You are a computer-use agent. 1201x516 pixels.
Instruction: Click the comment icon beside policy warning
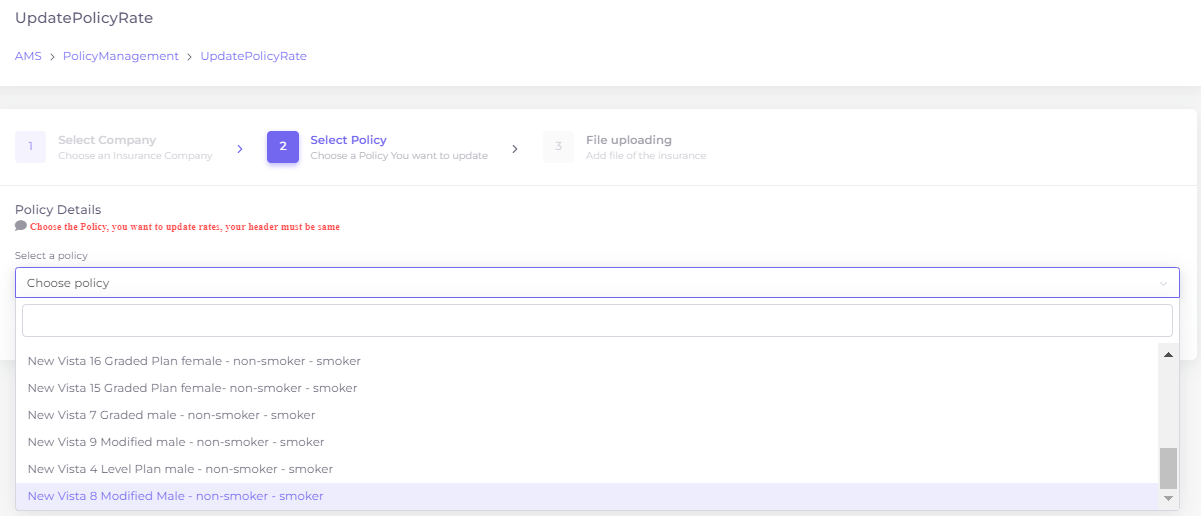(21, 226)
